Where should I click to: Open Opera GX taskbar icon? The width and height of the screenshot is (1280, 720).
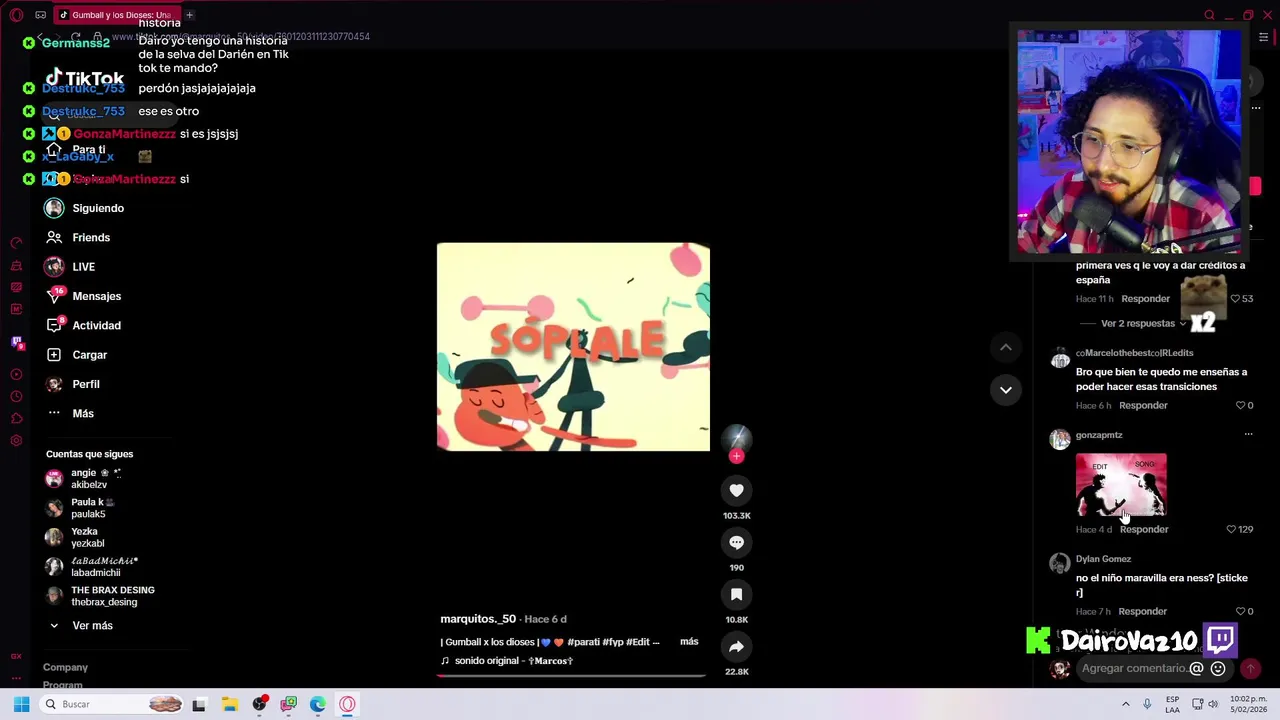[x=347, y=704]
